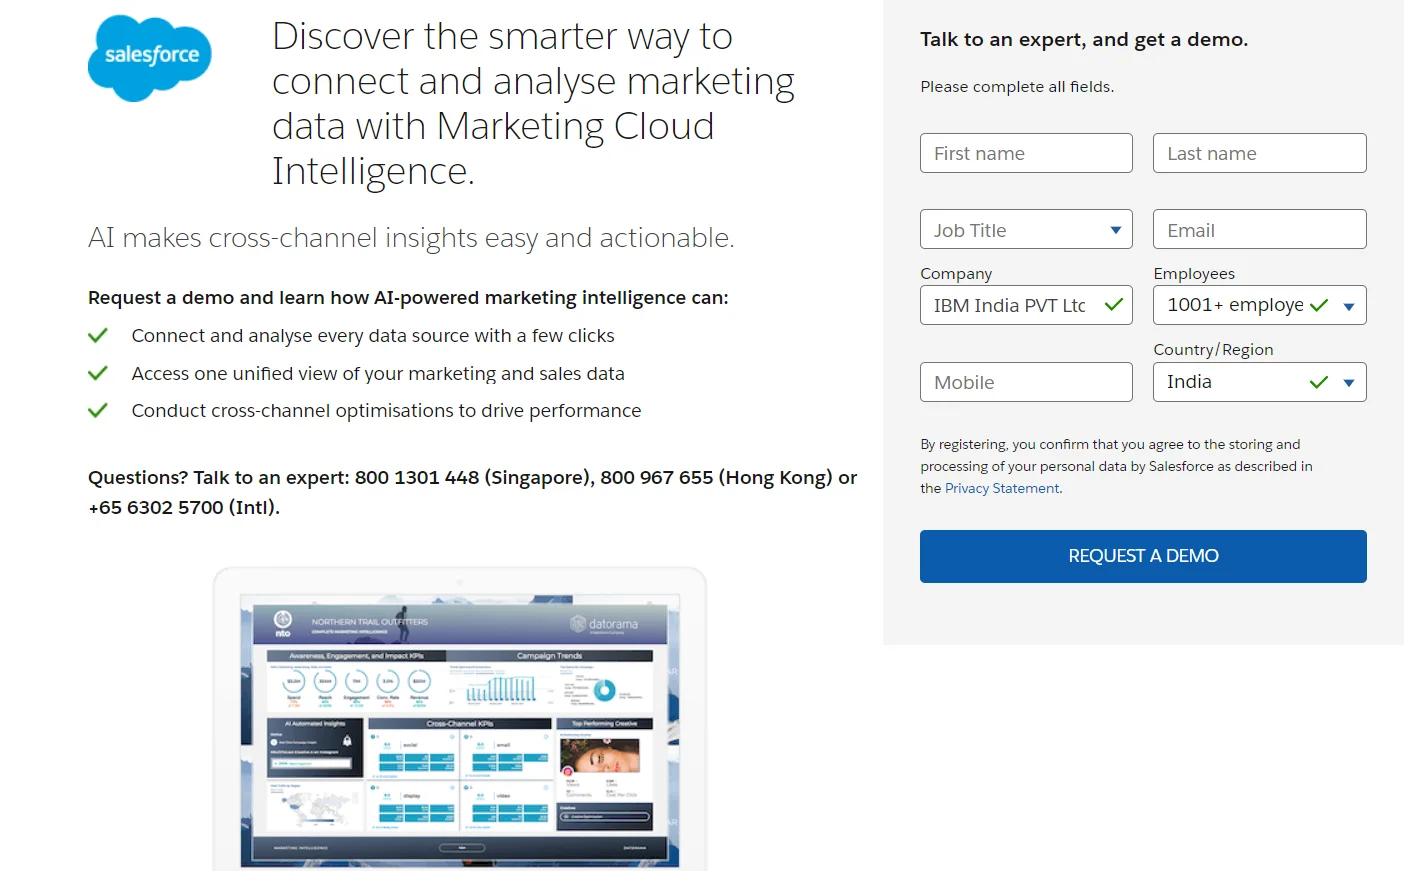Click the Datorama dashboard preview image
Image resolution: width=1406 pixels, height=871 pixels.
[460, 720]
